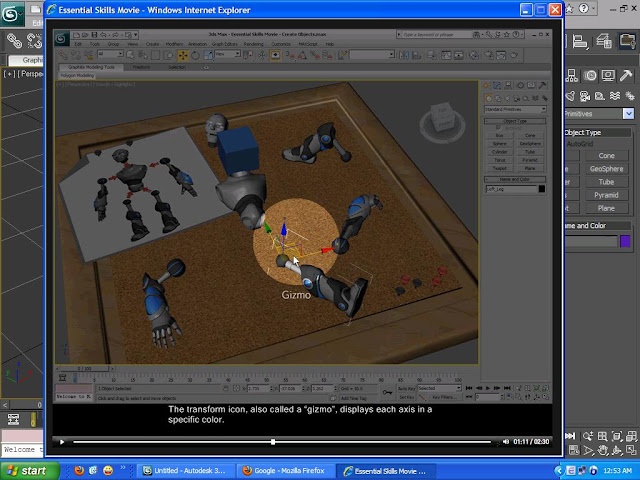Click purple color swatch in background 3ds Max
The height and width of the screenshot is (480, 640).
(x=625, y=241)
